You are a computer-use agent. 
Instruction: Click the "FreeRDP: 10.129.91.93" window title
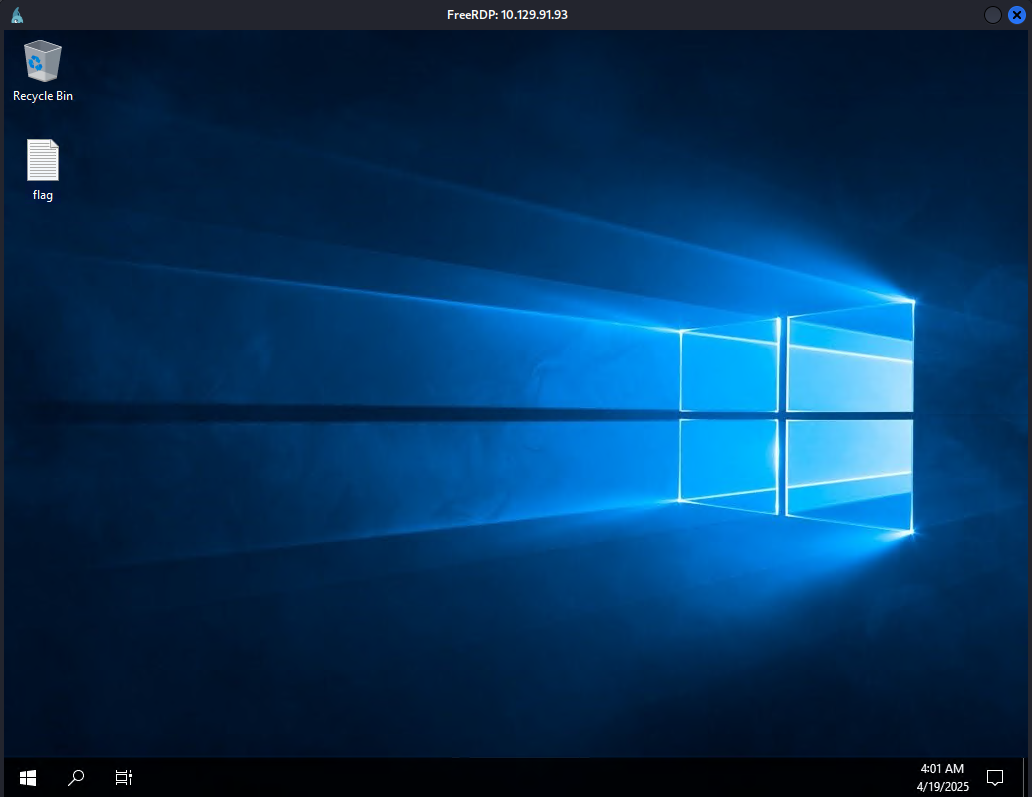click(507, 15)
